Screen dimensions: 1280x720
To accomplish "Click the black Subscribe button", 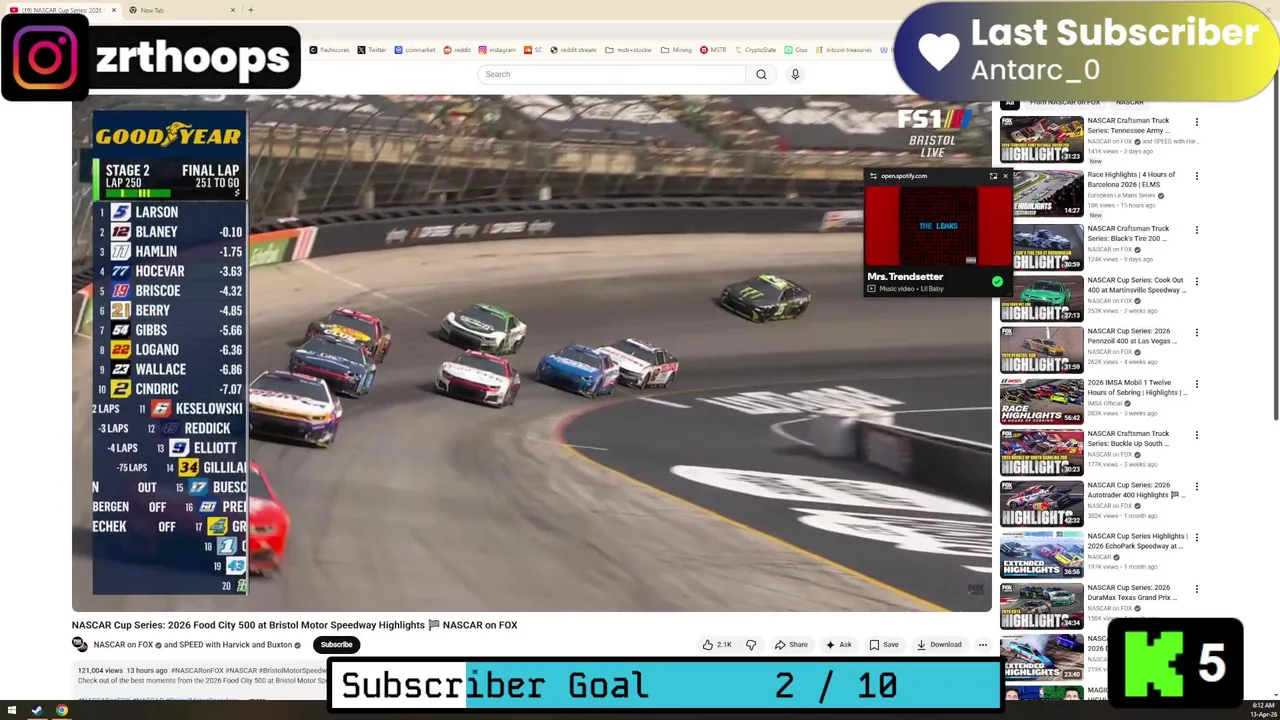I will (336, 645).
